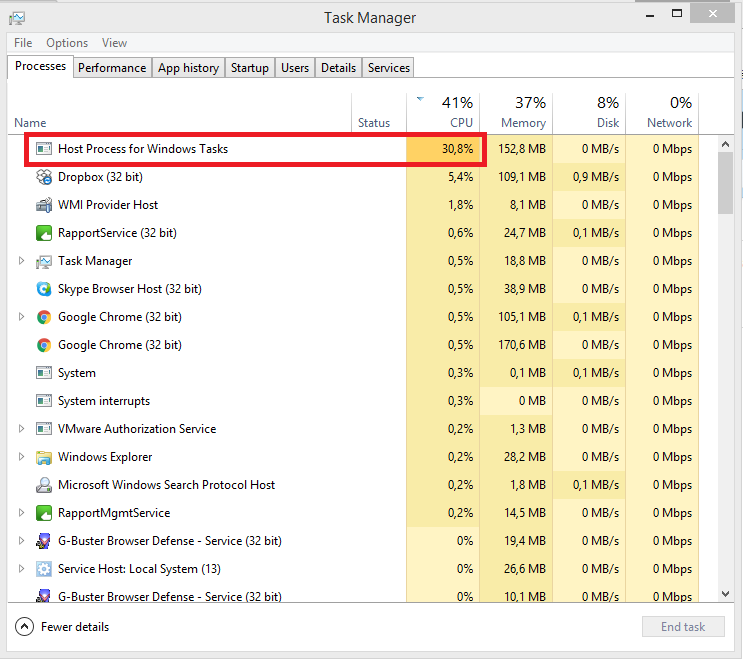Click the Skype Browser Host icon
Image resolution: width=743 pixels, height=659 pixels.
pyautogui.click(x=44, y=289)
